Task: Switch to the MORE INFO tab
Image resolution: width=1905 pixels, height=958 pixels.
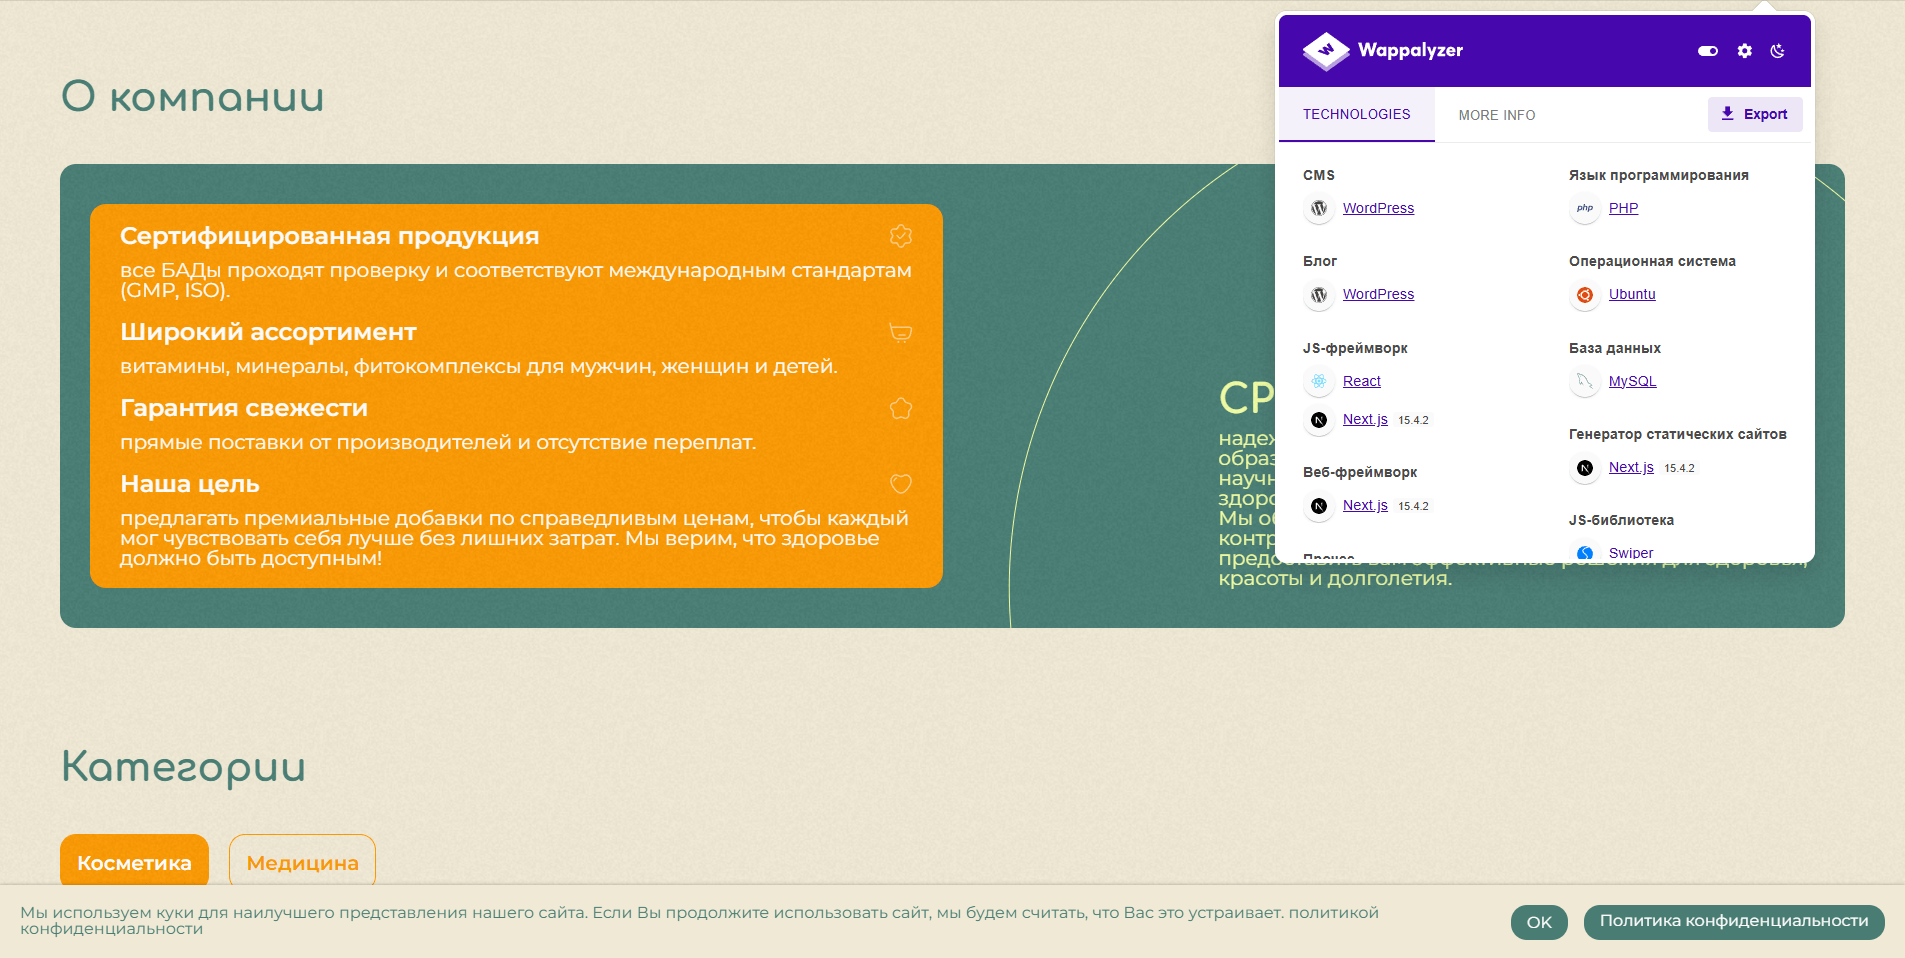Action: [1497, 115]
